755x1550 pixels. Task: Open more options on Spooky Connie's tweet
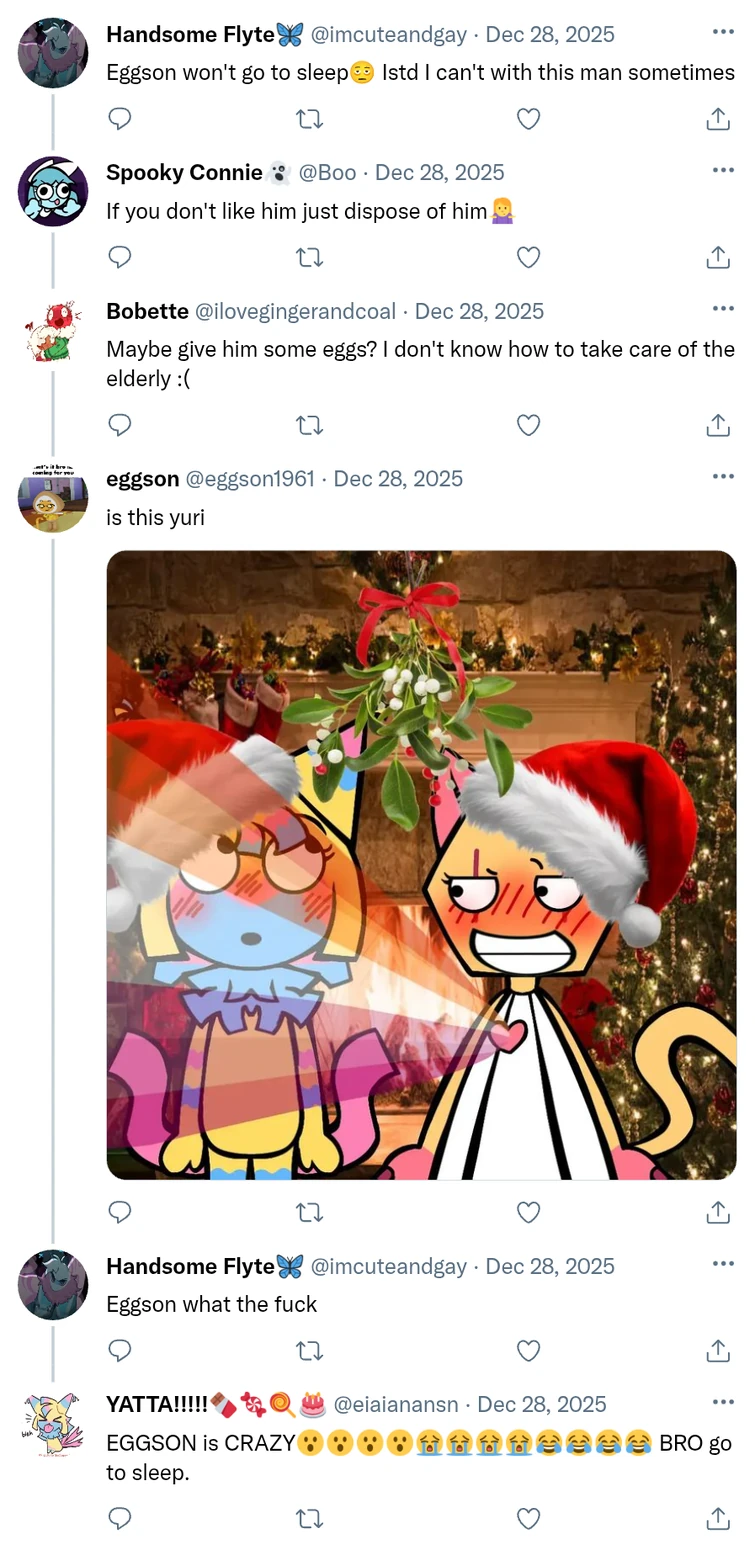(723, 170)
